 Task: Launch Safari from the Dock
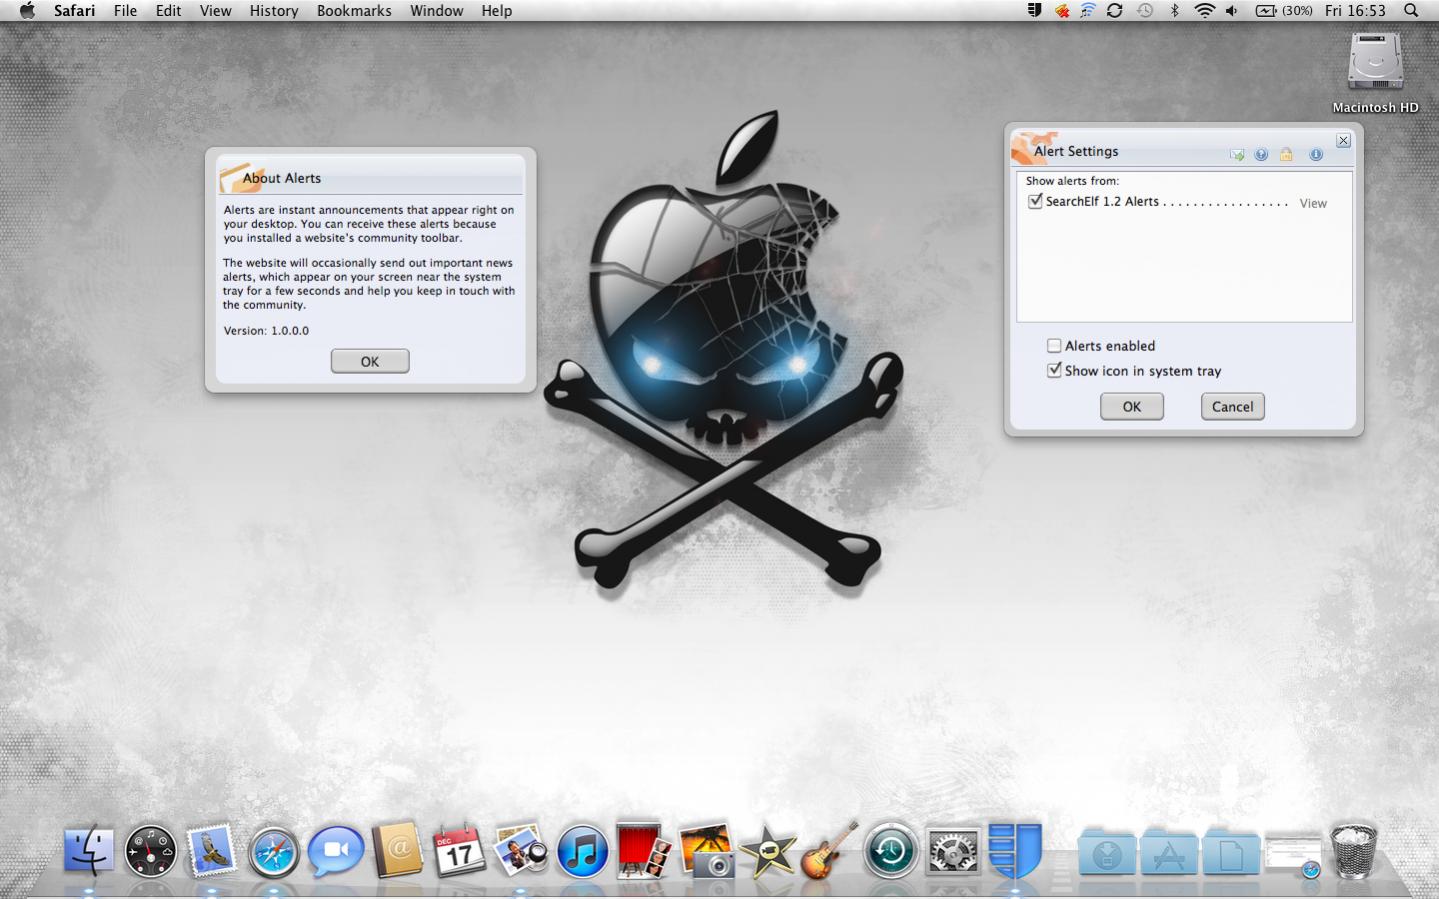[274, 852]
